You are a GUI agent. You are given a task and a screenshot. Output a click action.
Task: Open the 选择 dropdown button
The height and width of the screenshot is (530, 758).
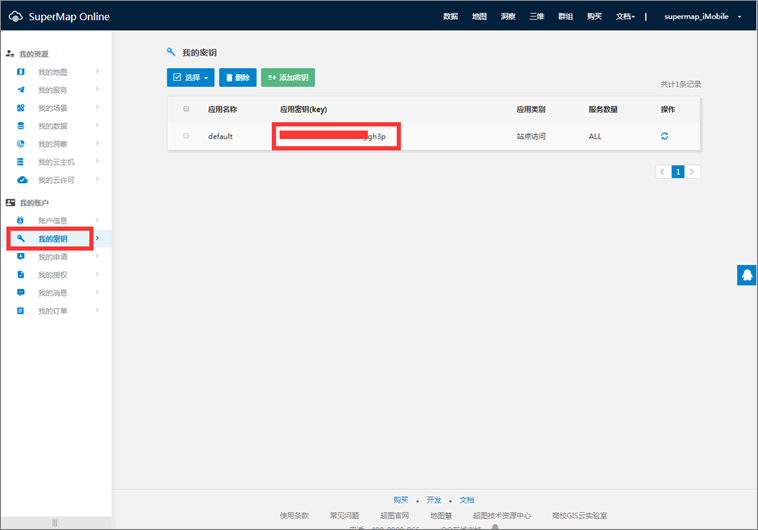[190, 77]
